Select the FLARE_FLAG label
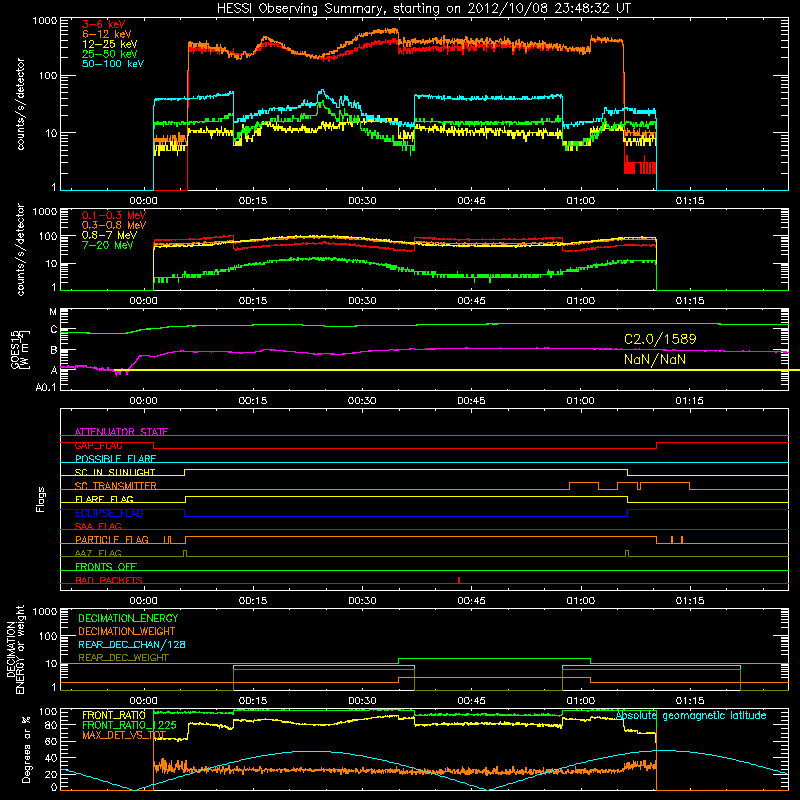The height and width of the screenshot is (800, 800). (x=104, y=499)
